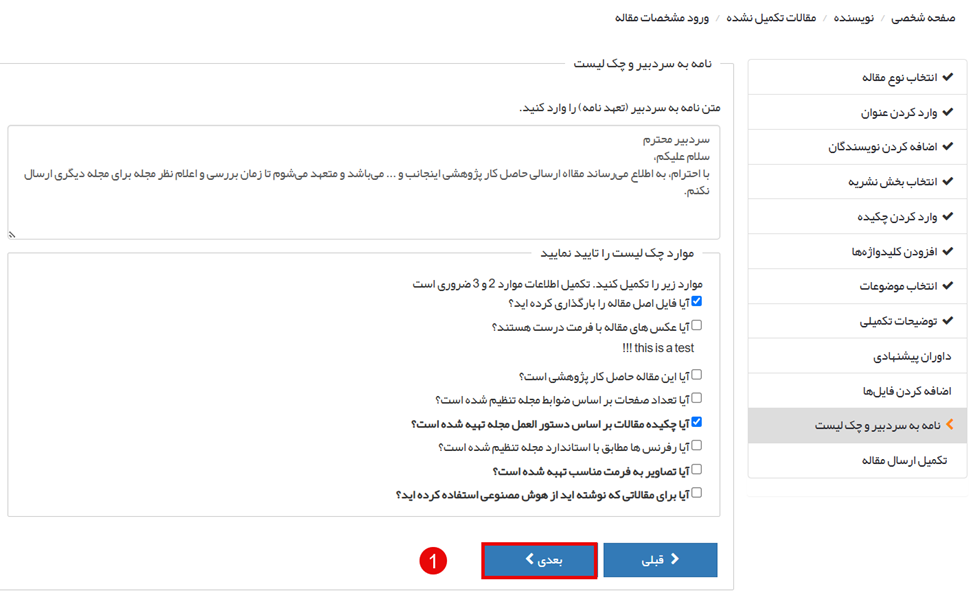
Task: Check 'آیا تصاویر به فرمت مناسب تهیه شده است؟'
Action: pyautogui.click(x=697, y=468)
